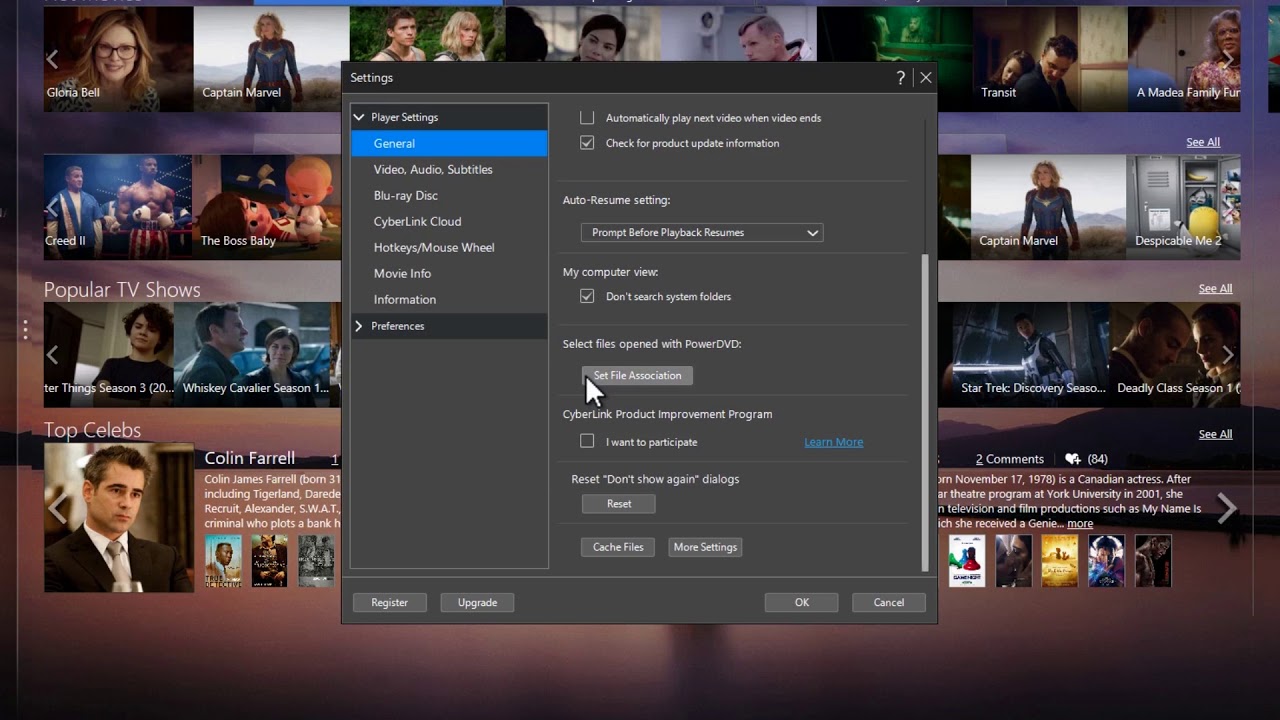Open The Boss Baby thumbnail
This screenshot has height=720, width=1280.
pyautogui.click(x=267, y=207)
